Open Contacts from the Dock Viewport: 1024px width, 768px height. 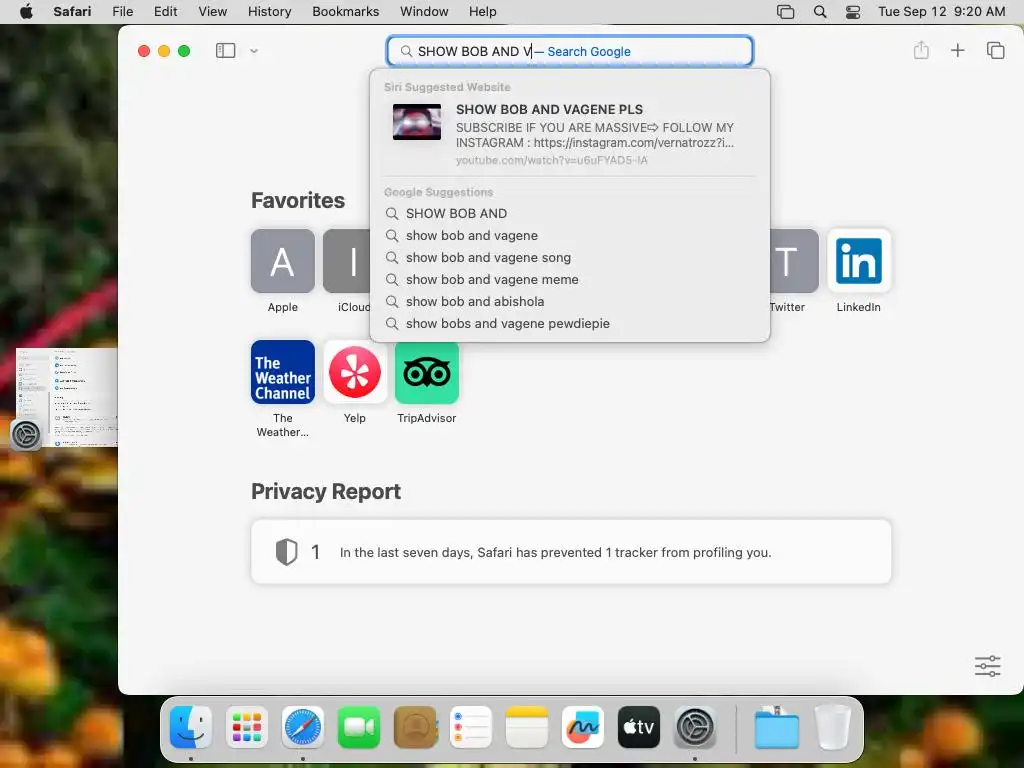[415, 727]
